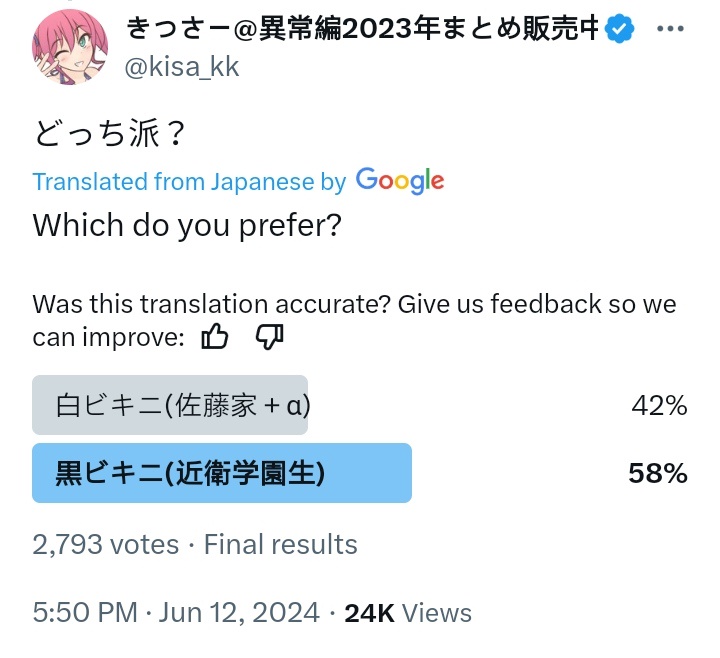The image size is (720, 658).
Task: Click the 58% result label
Action: 658,473
